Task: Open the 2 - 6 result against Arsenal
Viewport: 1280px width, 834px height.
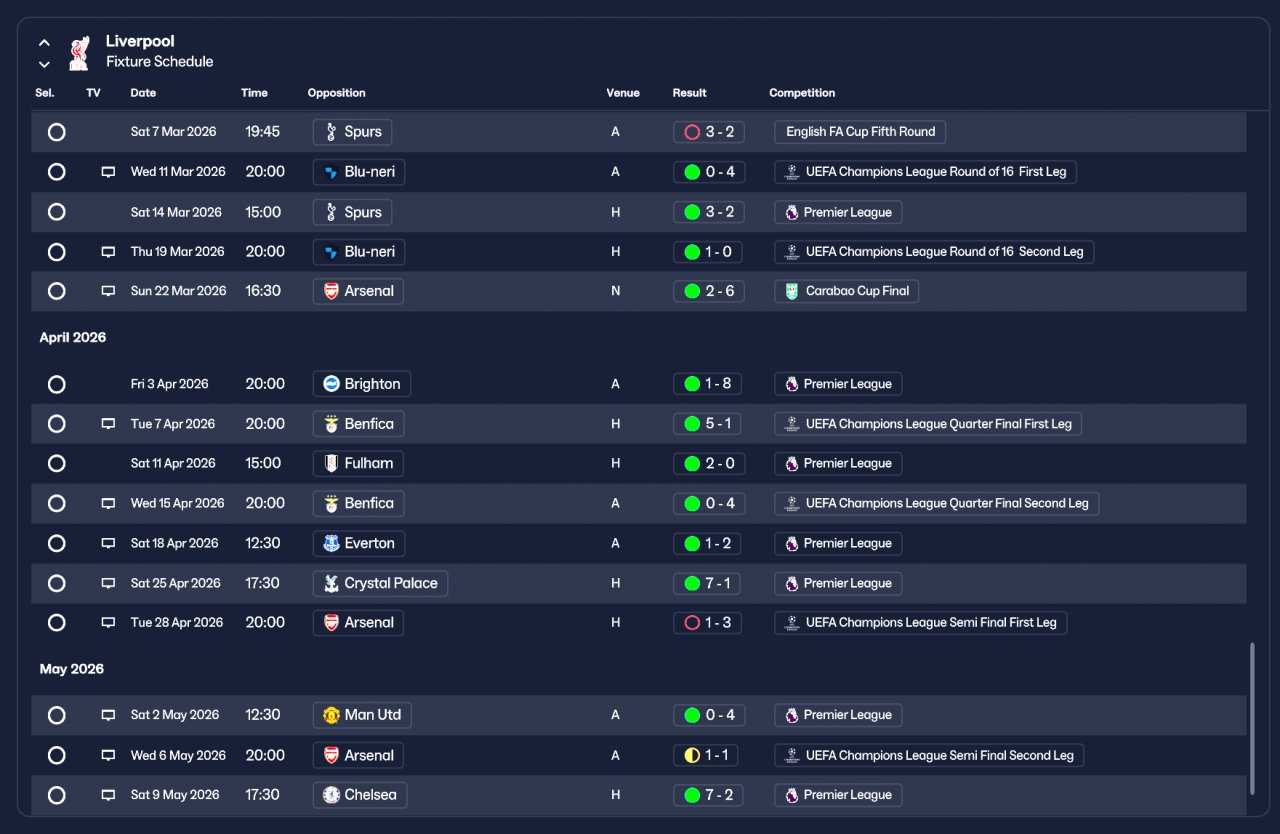Action: pyautogui.click(x=709, y=291)
